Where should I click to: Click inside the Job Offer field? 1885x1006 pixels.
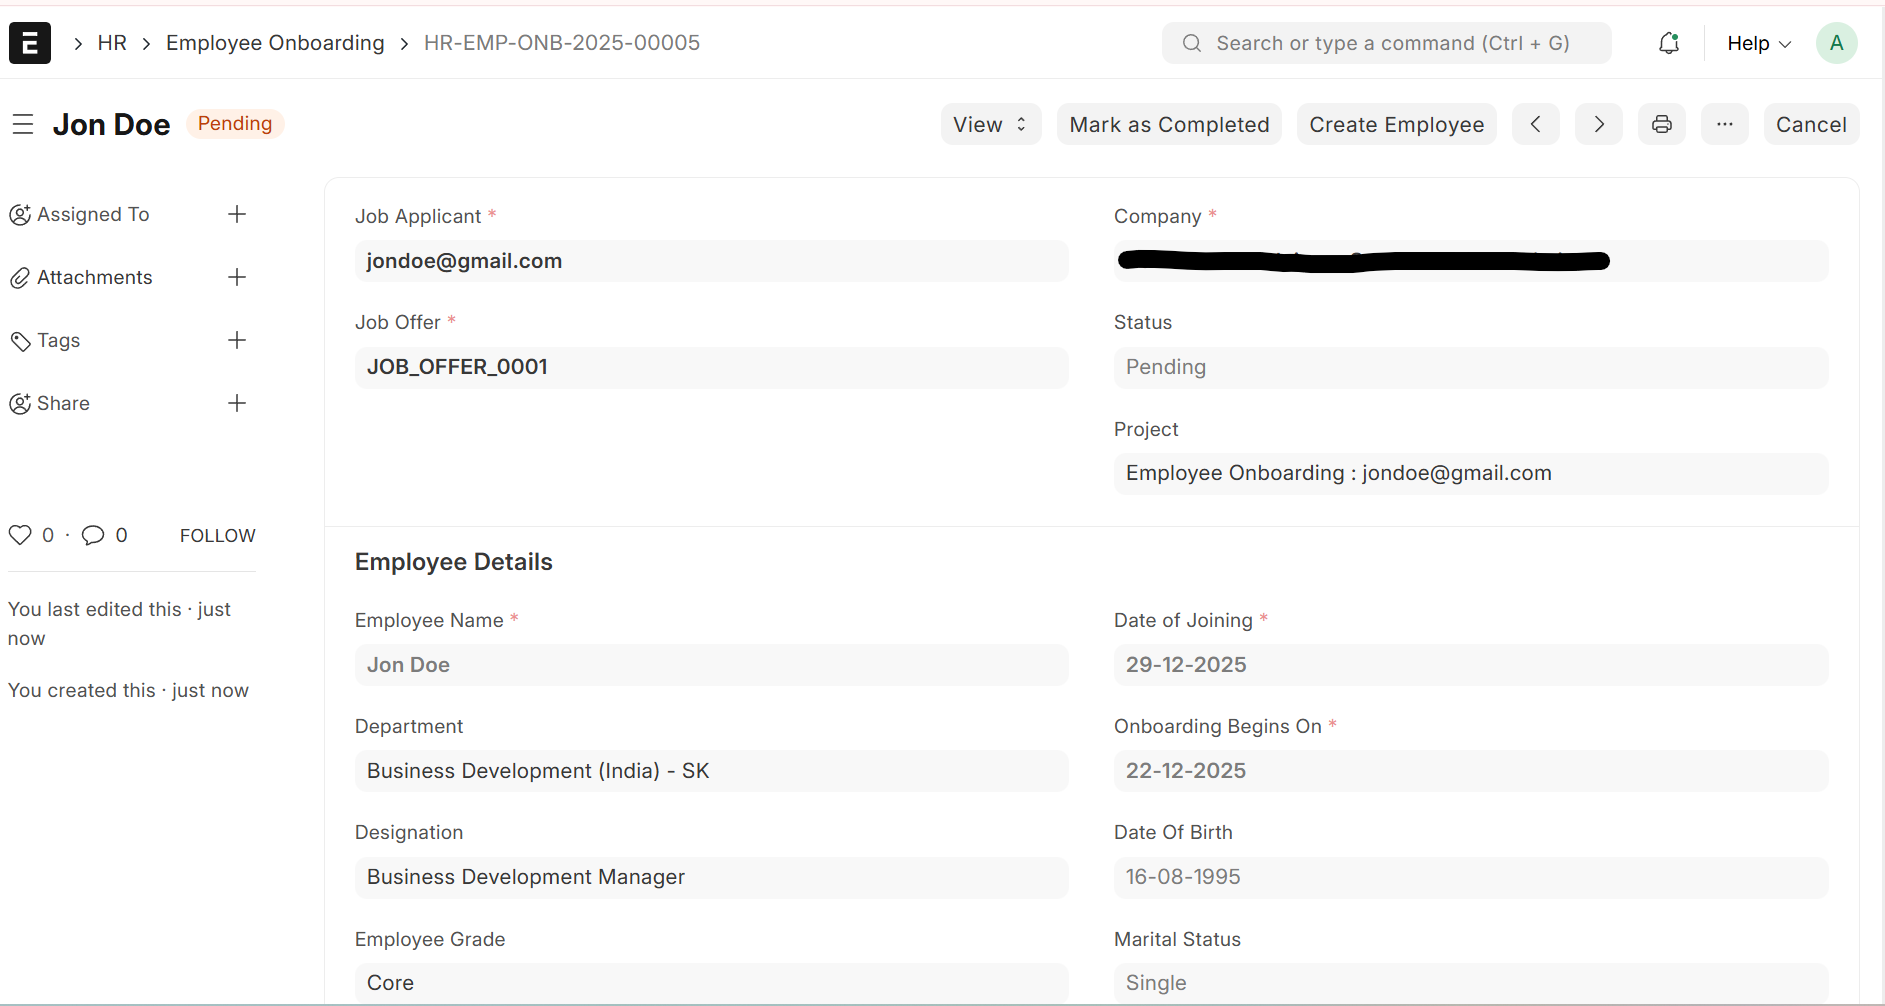tap(711, 367)
